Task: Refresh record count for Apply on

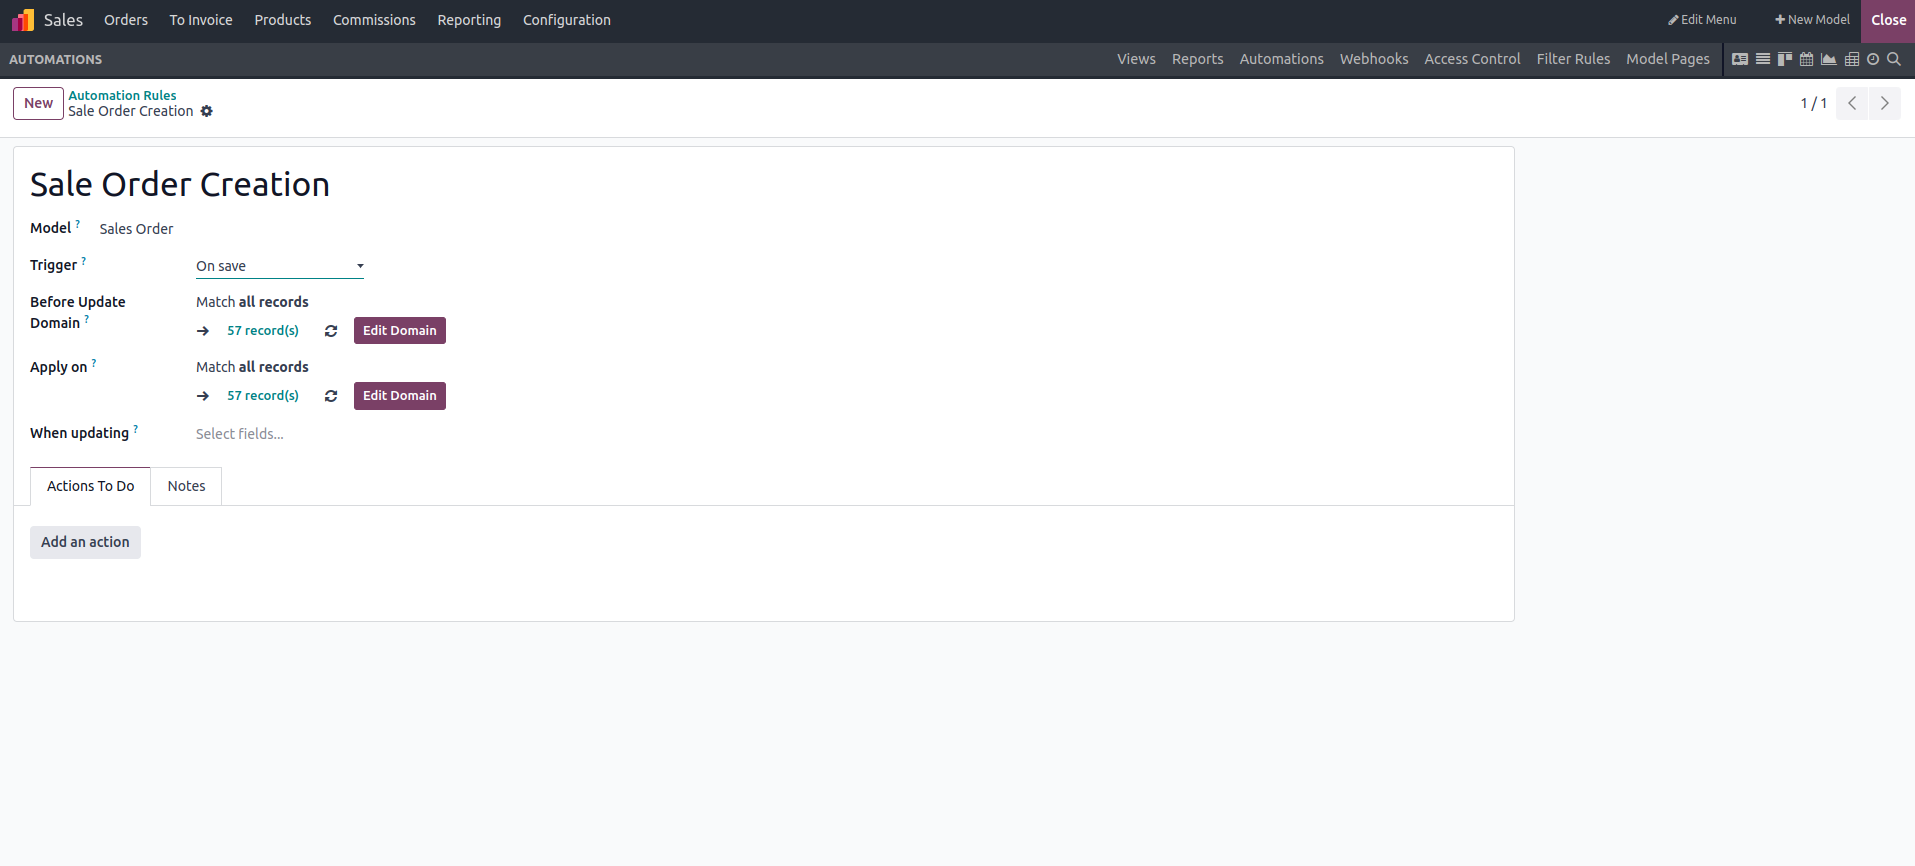Action: (331, 396)
